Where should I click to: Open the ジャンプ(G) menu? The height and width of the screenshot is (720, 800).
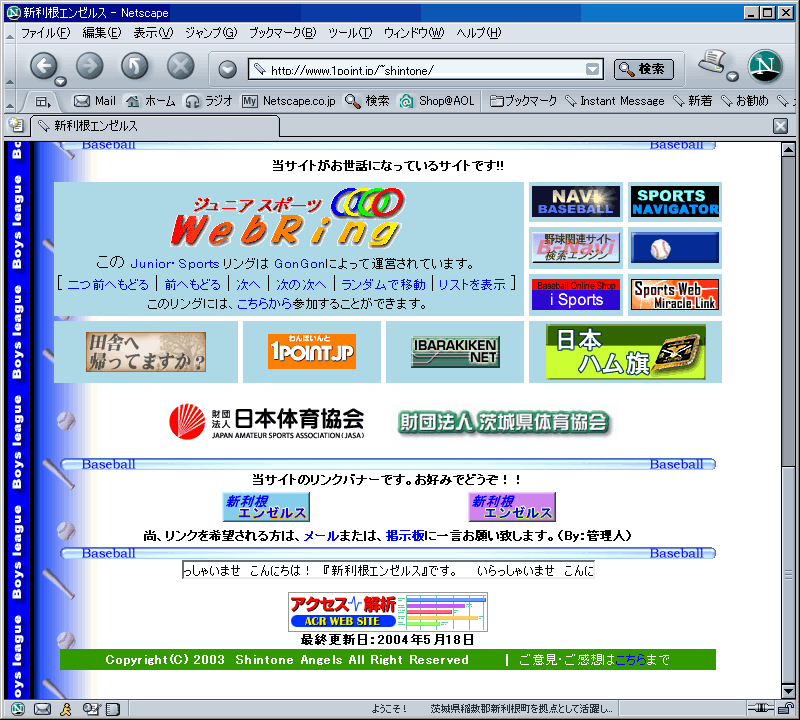[211, 33]
